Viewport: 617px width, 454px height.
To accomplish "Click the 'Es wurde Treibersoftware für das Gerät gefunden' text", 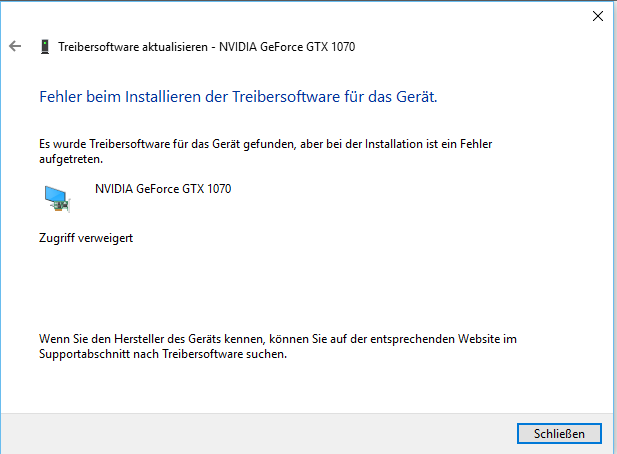I will [x=167, y=144].
